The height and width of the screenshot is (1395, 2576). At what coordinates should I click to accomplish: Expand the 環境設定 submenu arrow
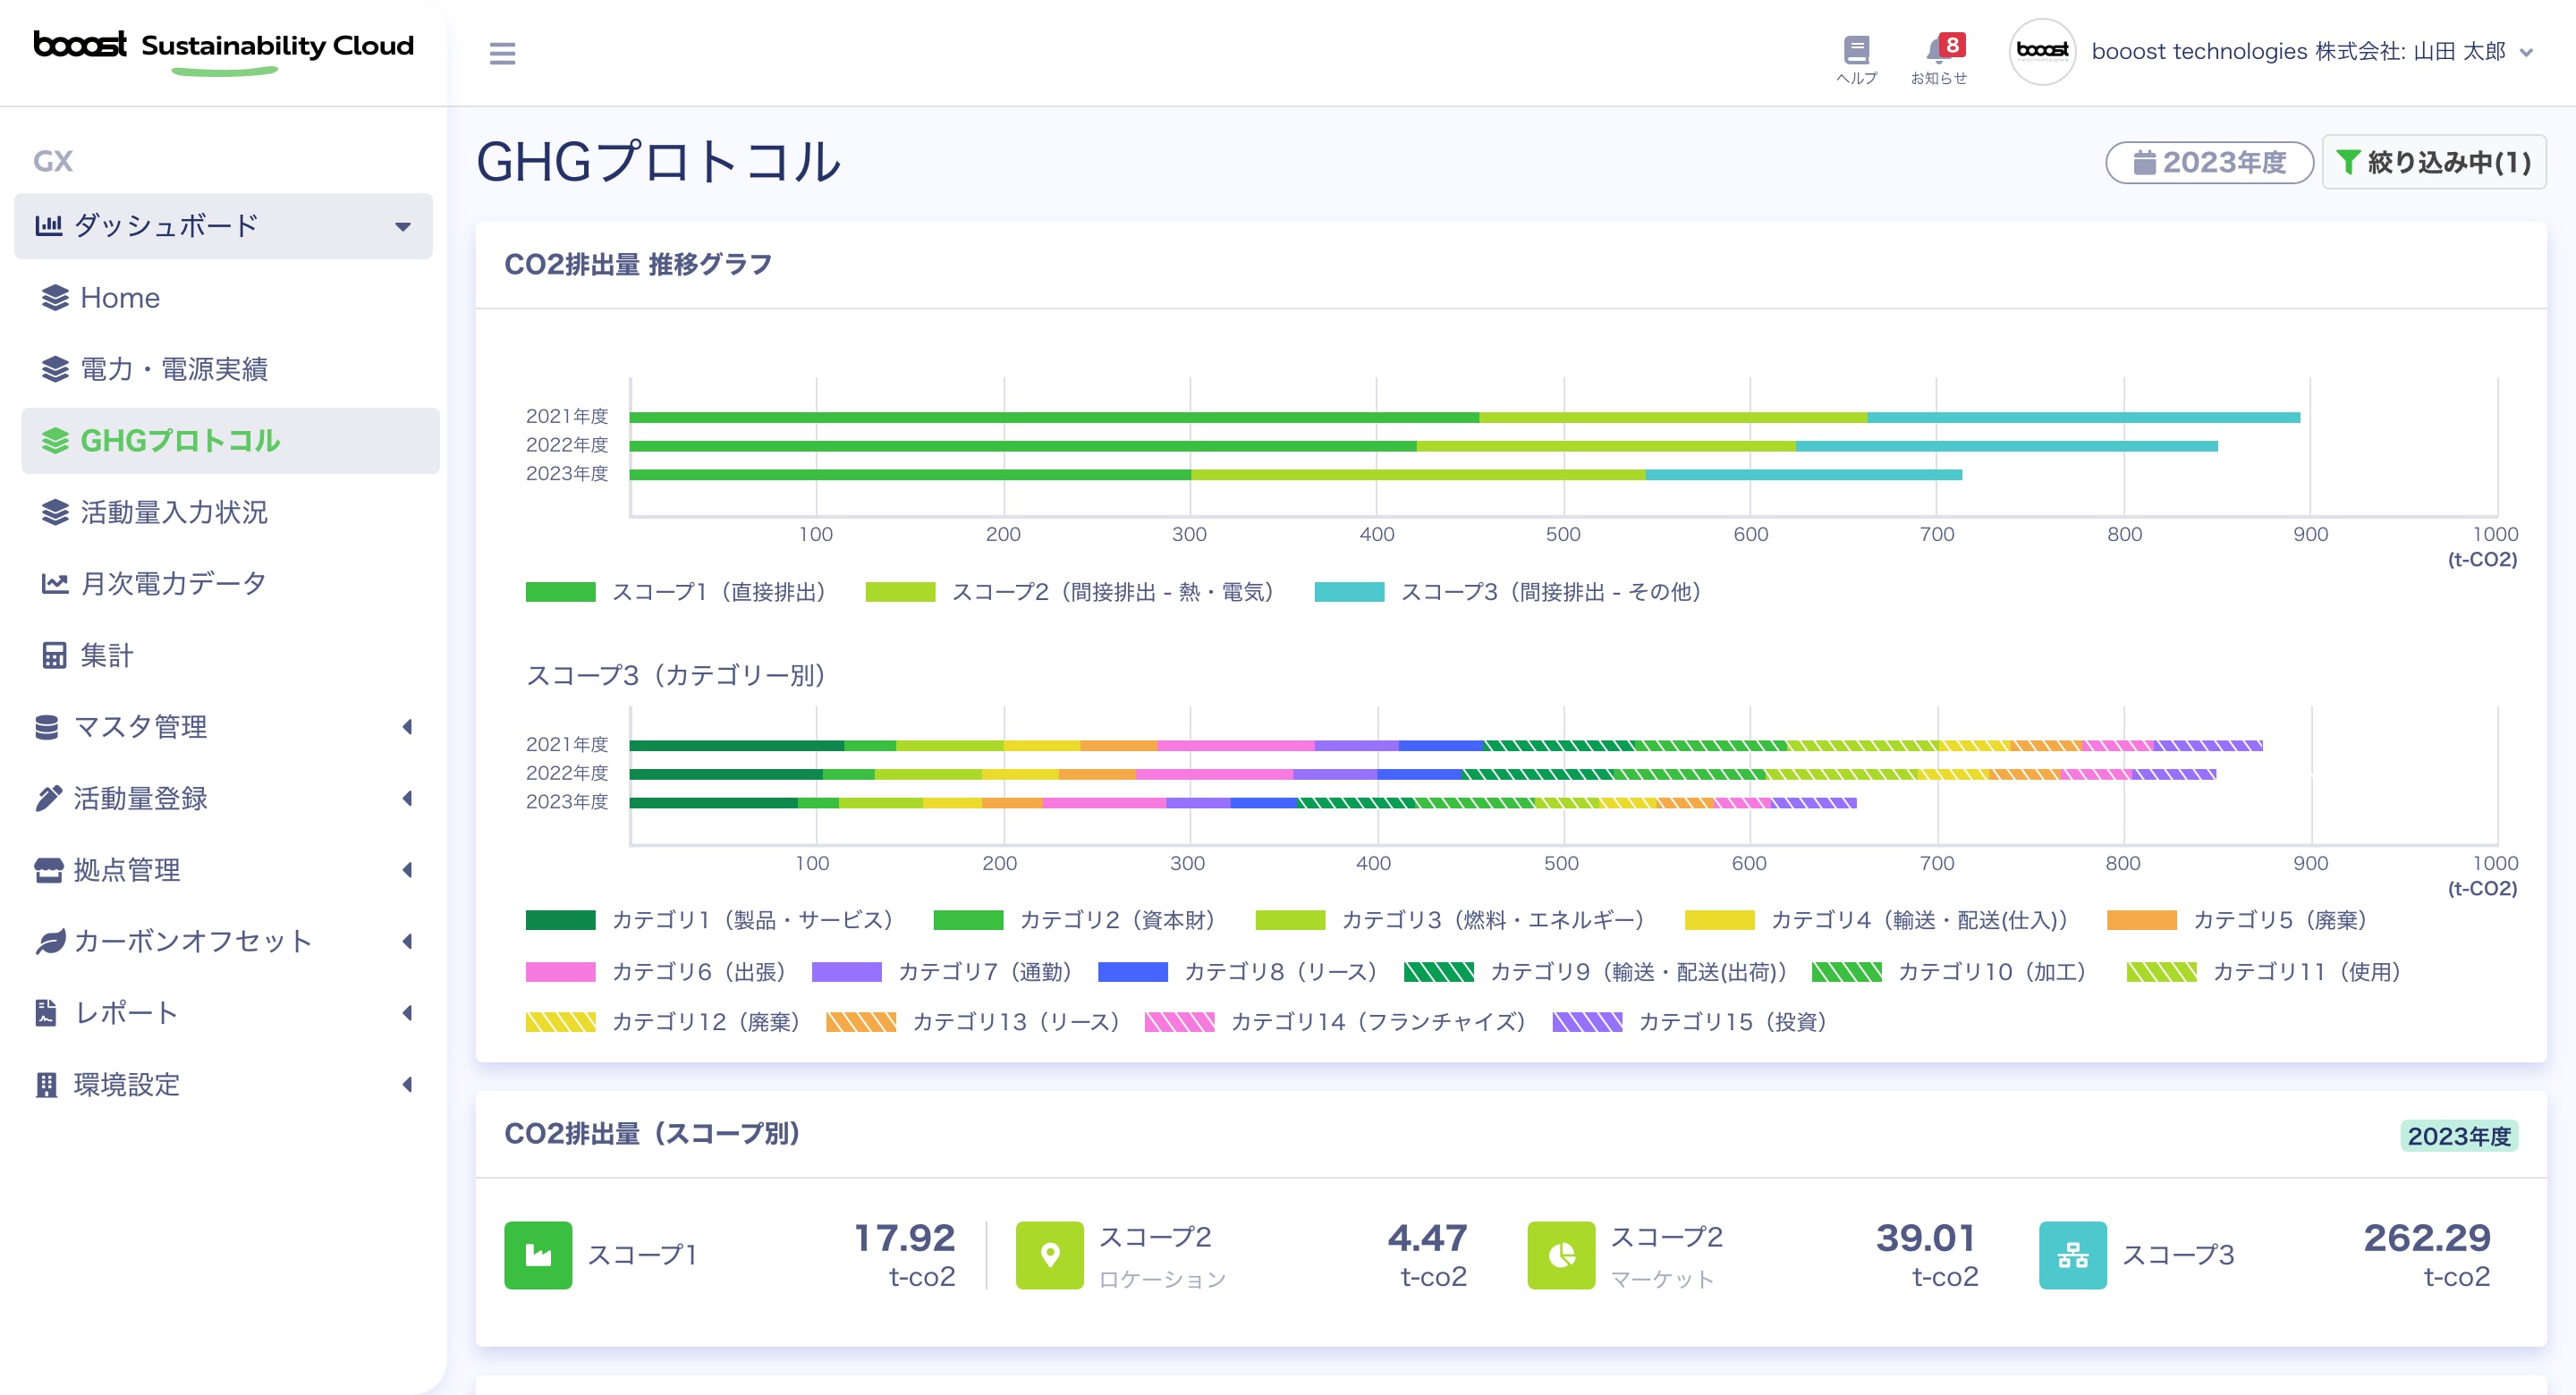pos(407,1084)
